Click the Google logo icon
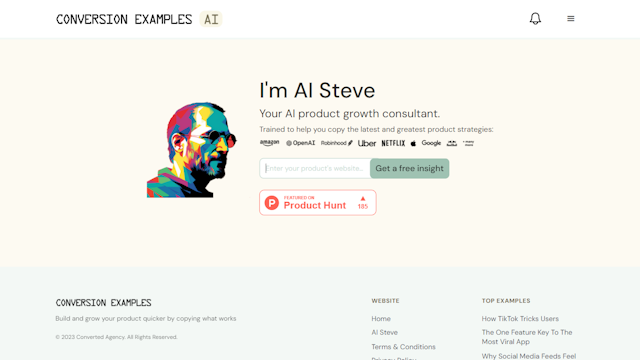 431,143
